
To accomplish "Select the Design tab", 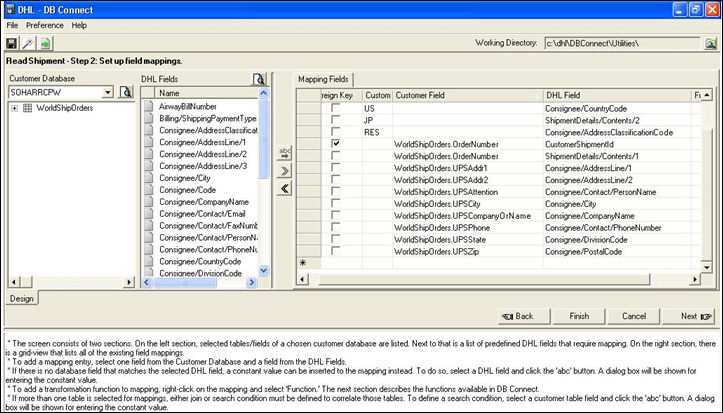I will 22,299.
